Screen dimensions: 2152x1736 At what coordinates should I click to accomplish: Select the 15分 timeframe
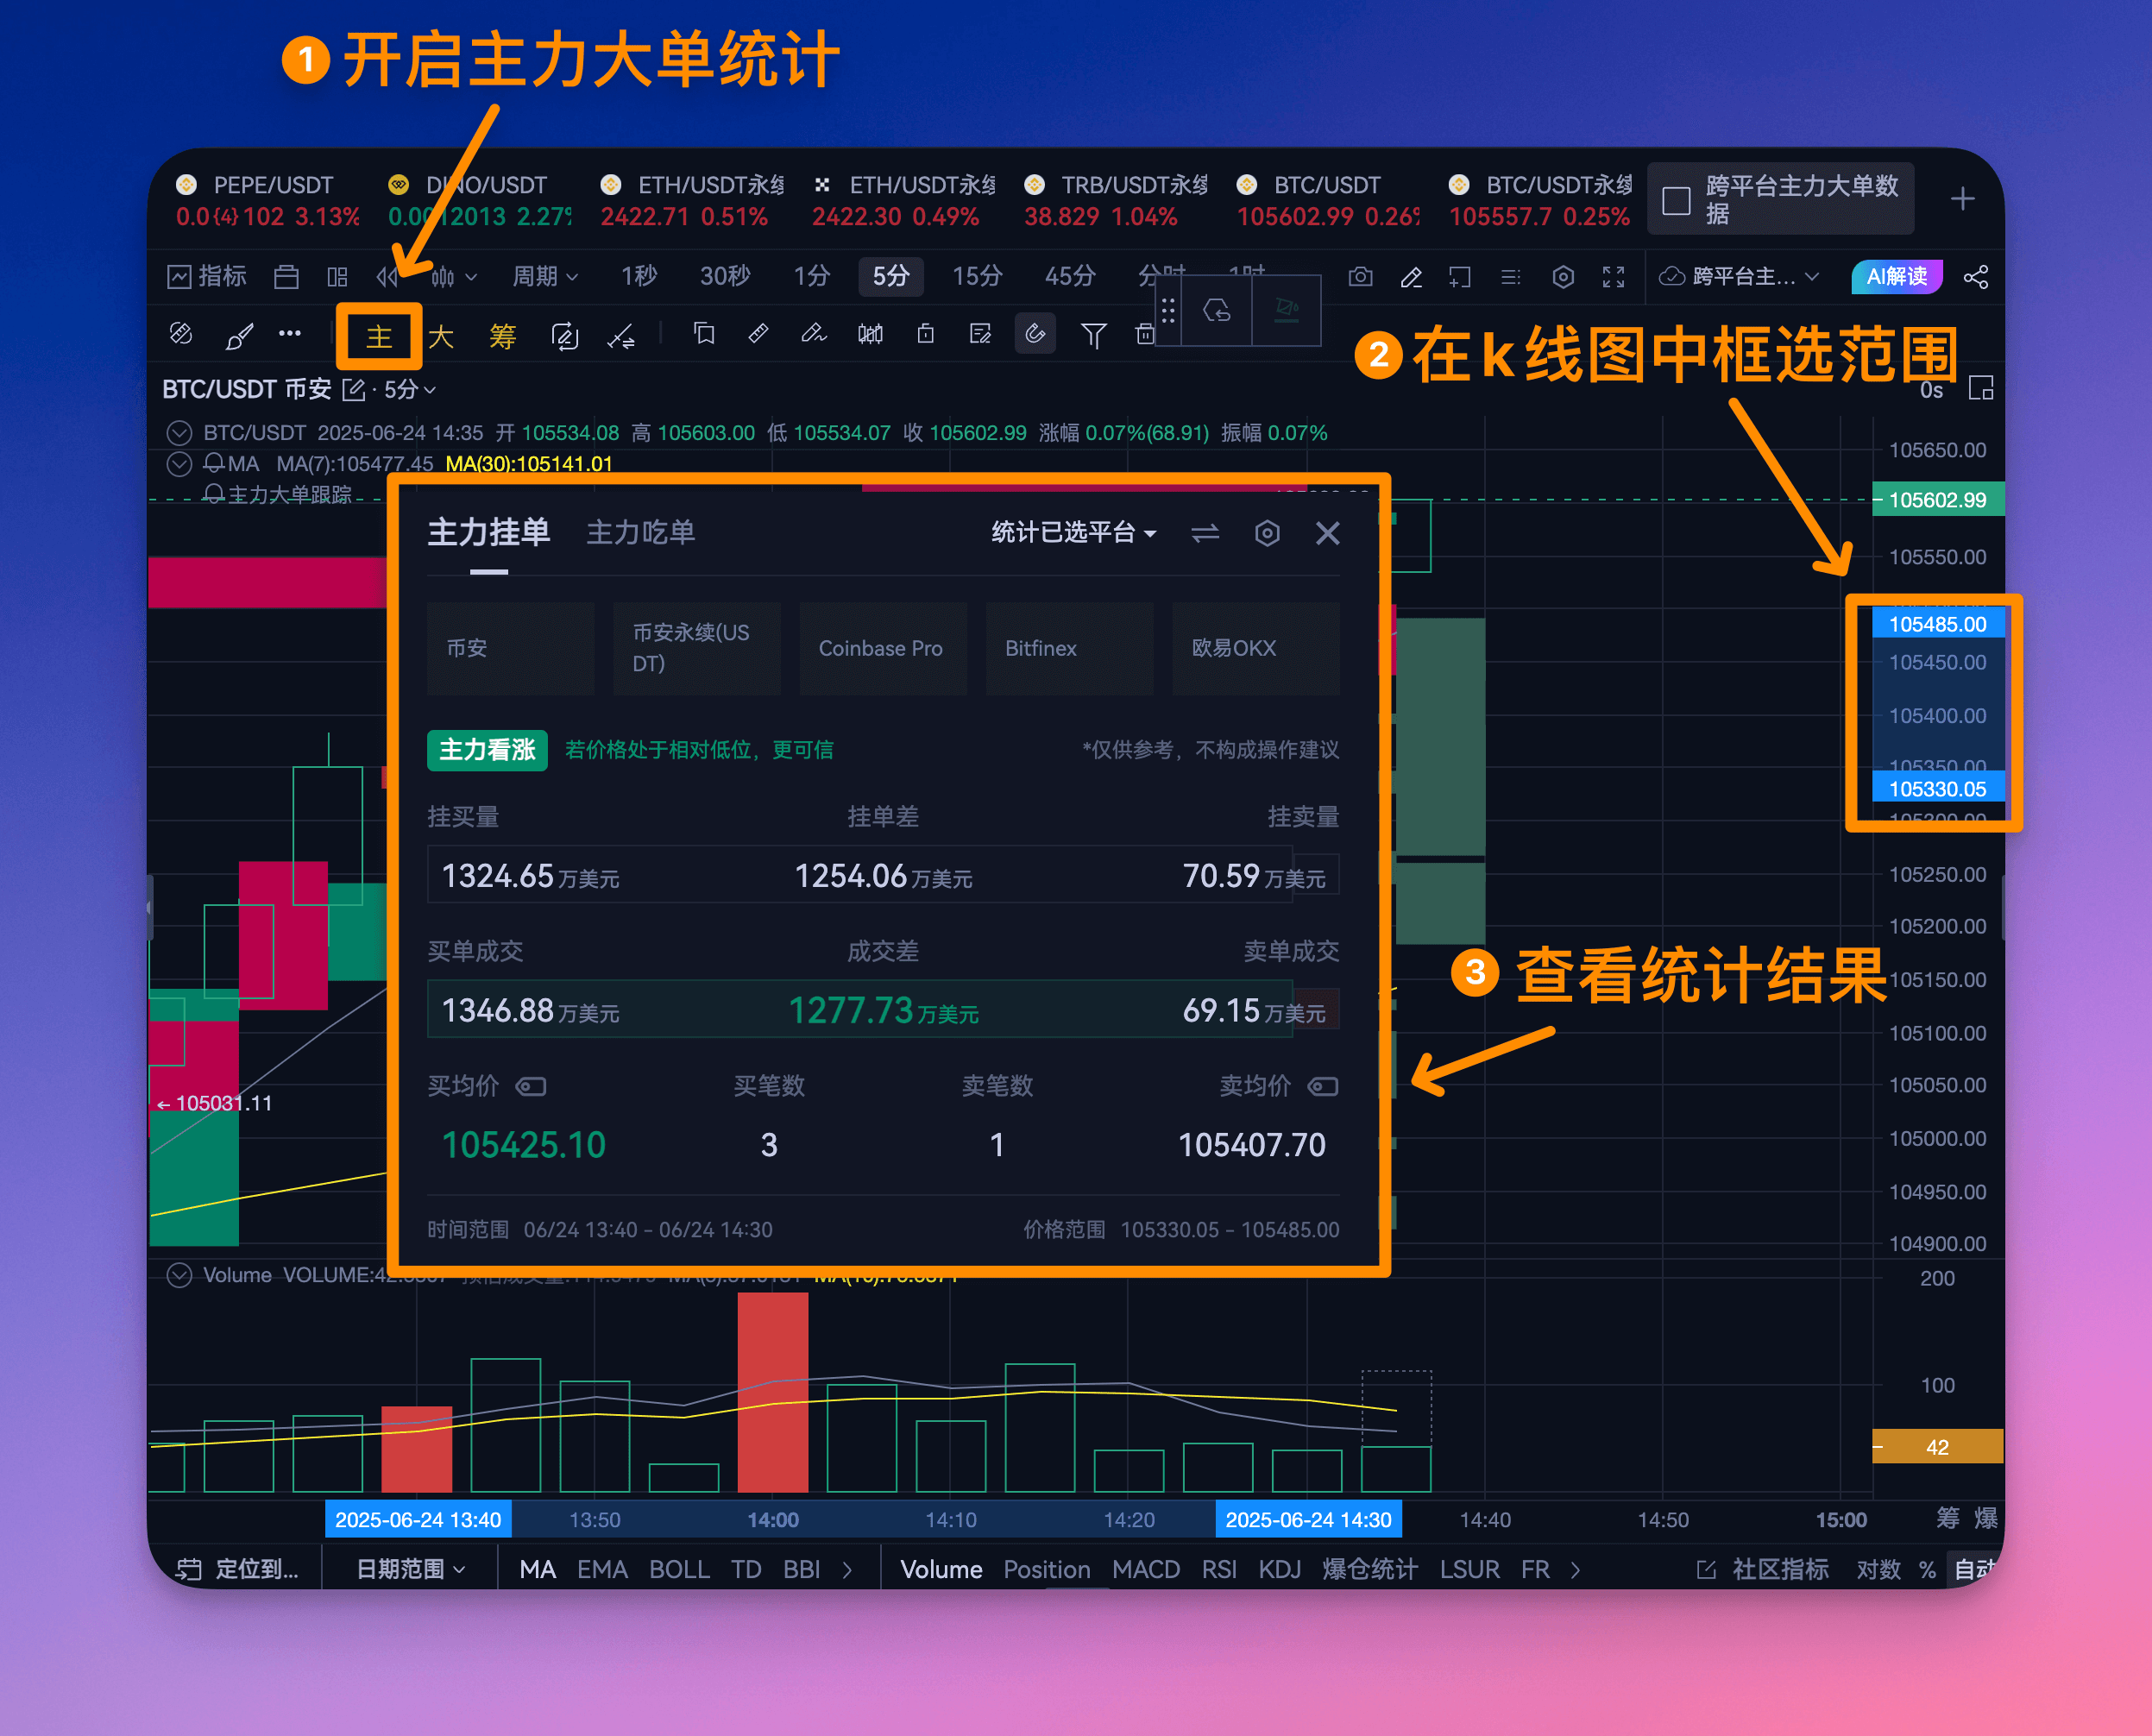coord(977,276)
